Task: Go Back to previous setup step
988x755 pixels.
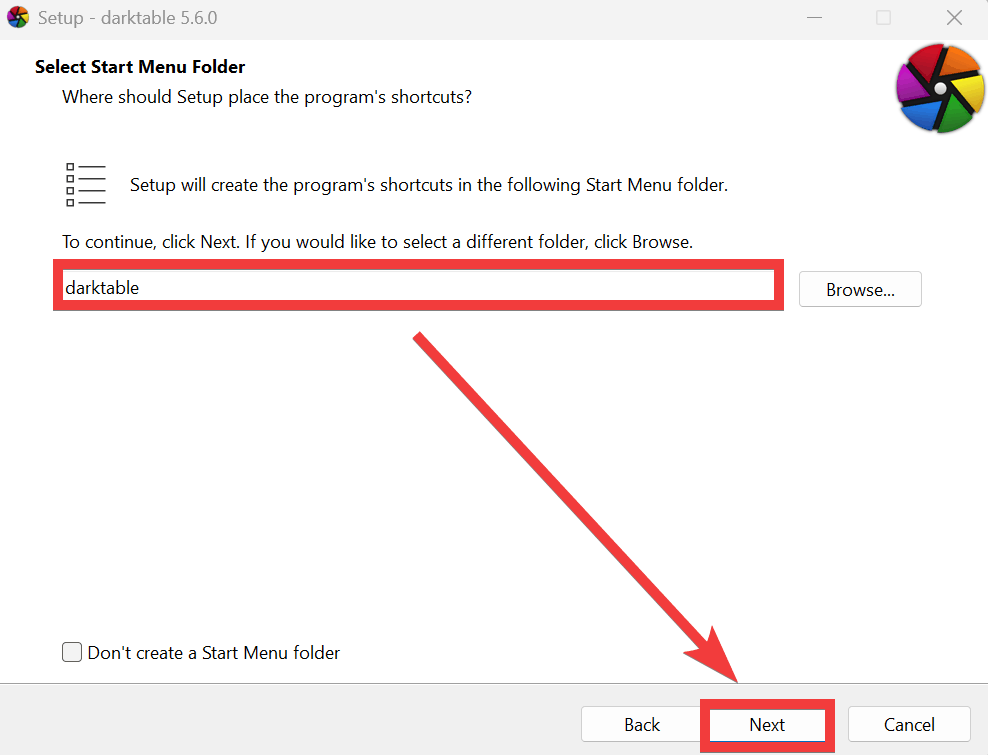Action: [641, 725]
